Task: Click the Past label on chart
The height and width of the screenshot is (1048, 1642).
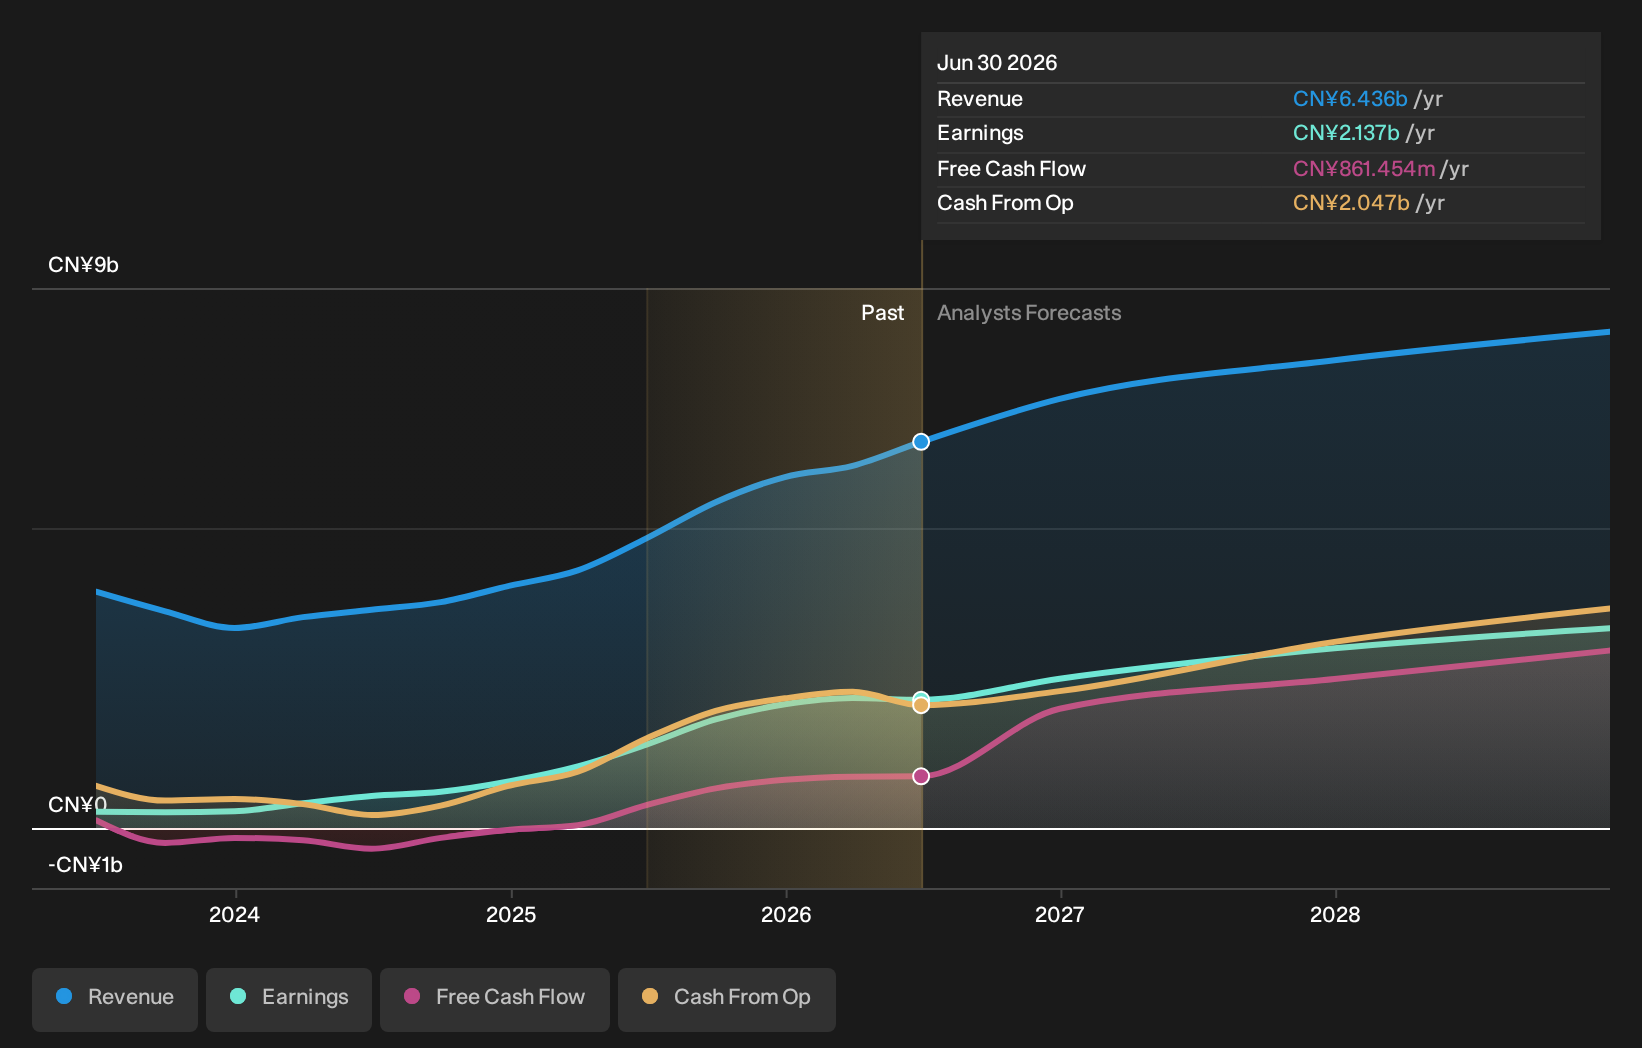Action: coord(883,313)
